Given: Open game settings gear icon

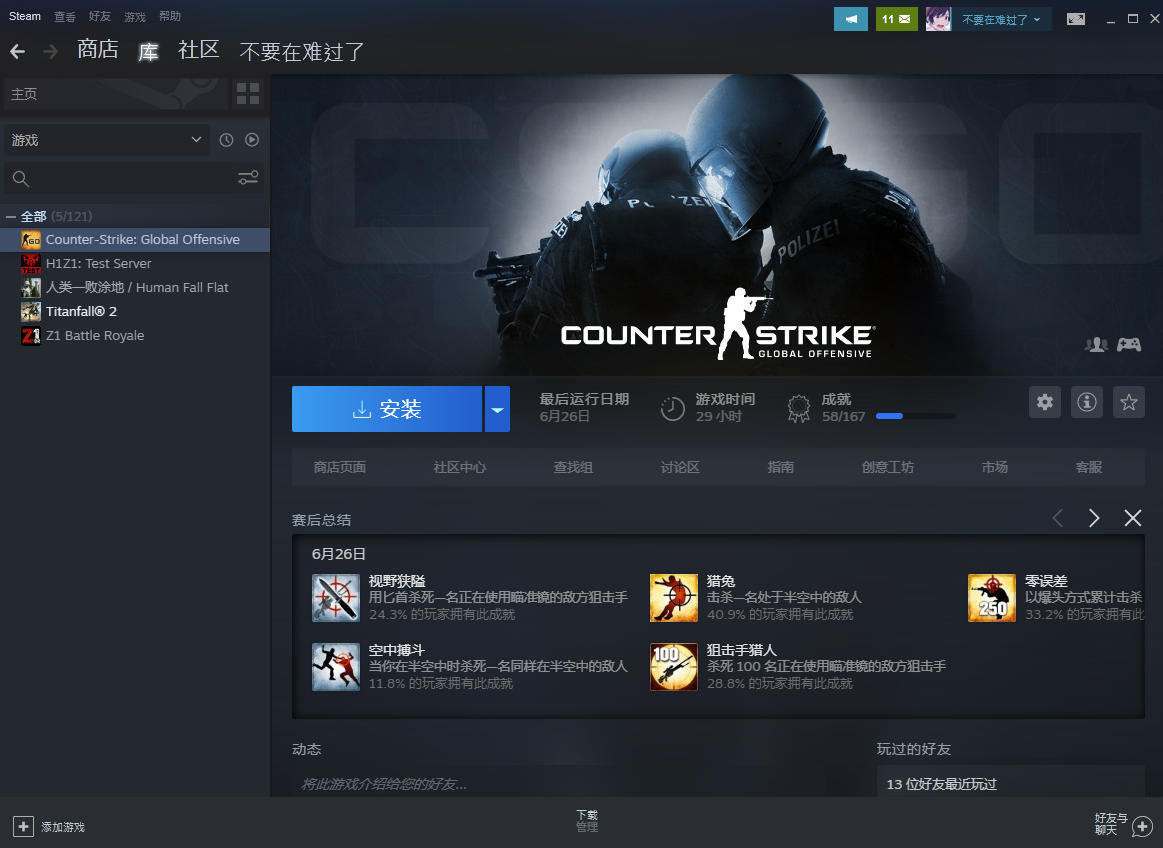Looking at the screenshot, I should 1044,402.
